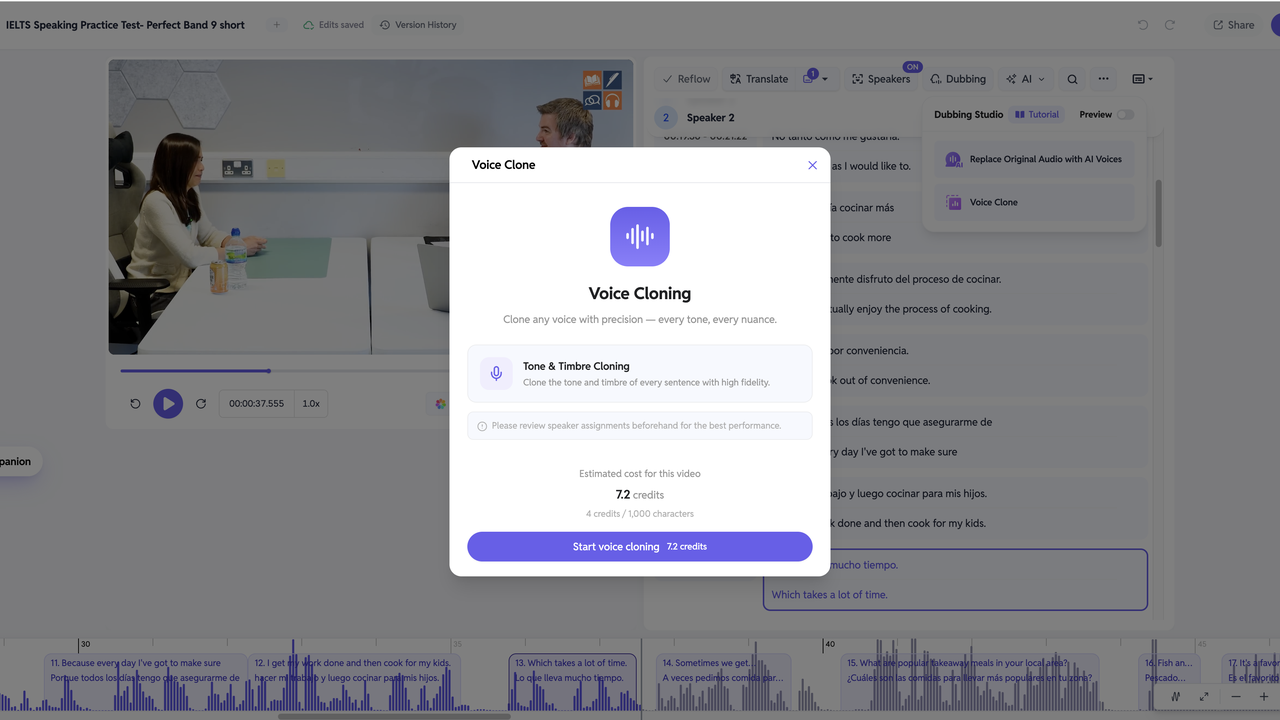Click the Speaker 2 avatar badge
This screenshot has width=1280, height=720.
(x=666, y=117)
